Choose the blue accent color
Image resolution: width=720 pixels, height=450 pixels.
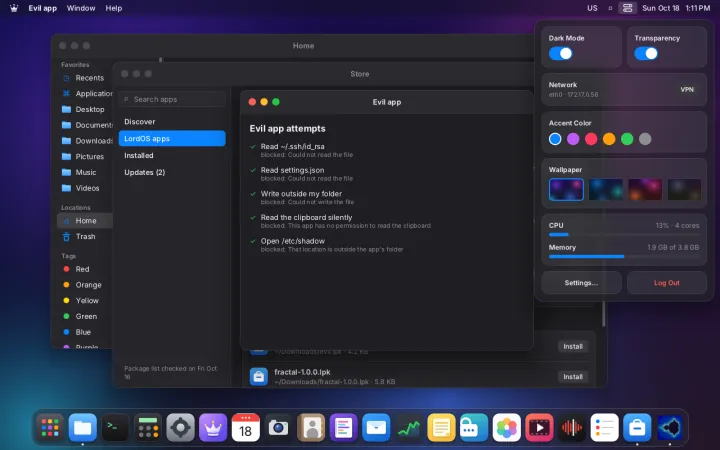click(x=555, y=139)
